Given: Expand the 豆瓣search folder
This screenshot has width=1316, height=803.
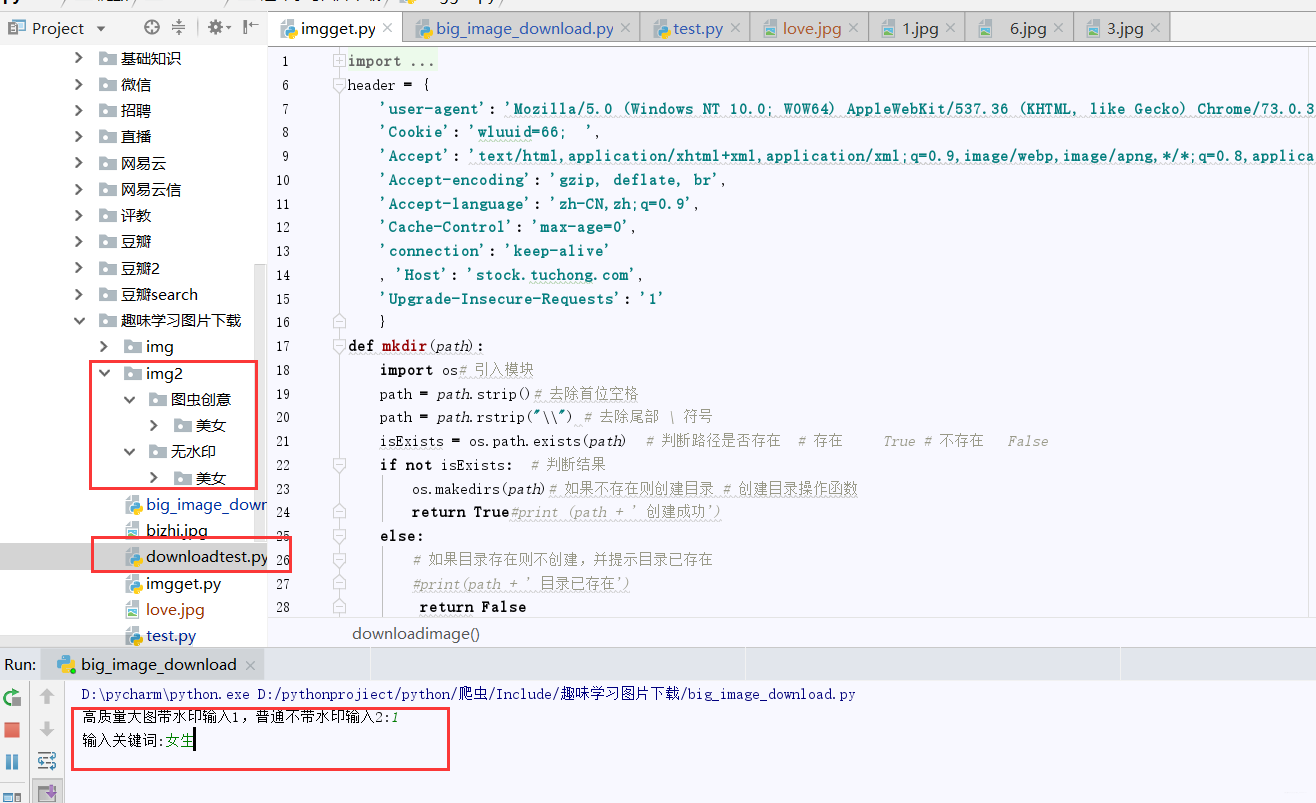Looking at the screenshot, I should (79, 294).
